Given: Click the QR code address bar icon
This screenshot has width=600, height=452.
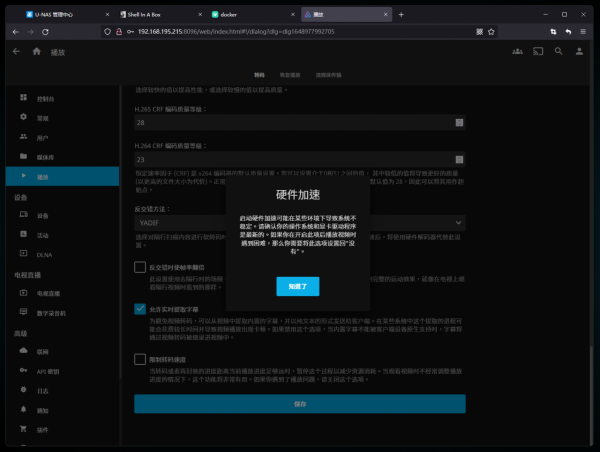Looking at the screenshot, I should click(x=479, y=32).
